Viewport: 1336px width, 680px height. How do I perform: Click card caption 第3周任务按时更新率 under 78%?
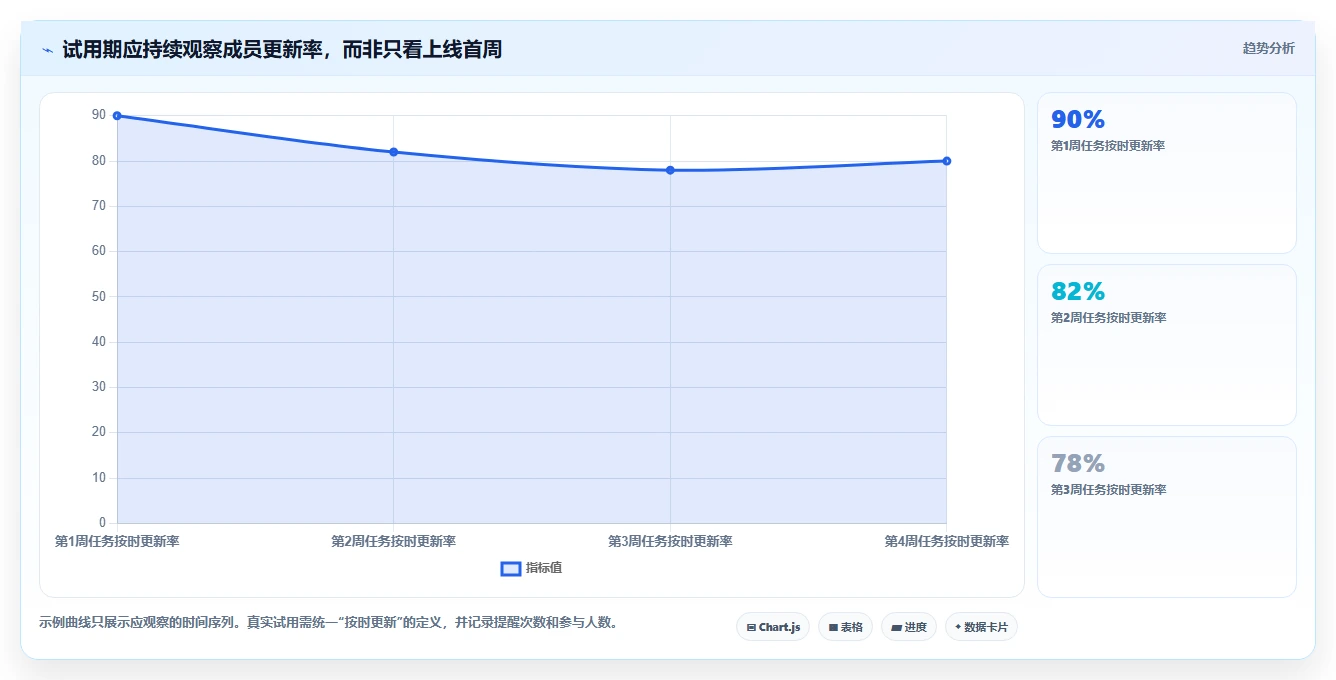click(1108, 490)
